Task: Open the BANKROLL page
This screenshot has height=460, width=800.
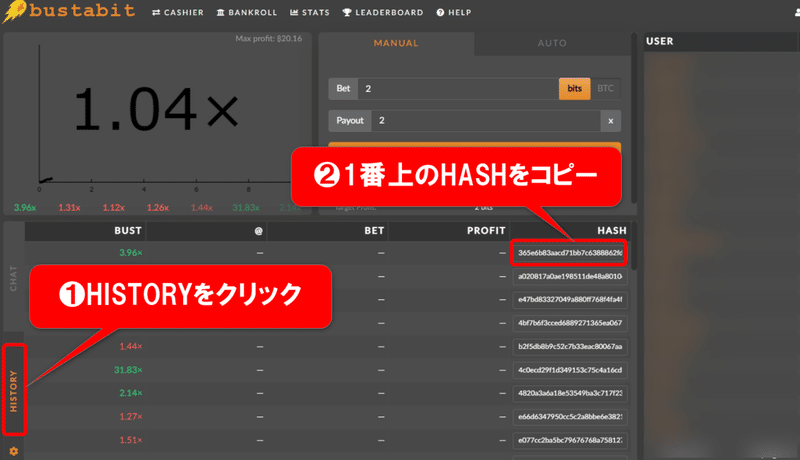Action: point(246,12)
